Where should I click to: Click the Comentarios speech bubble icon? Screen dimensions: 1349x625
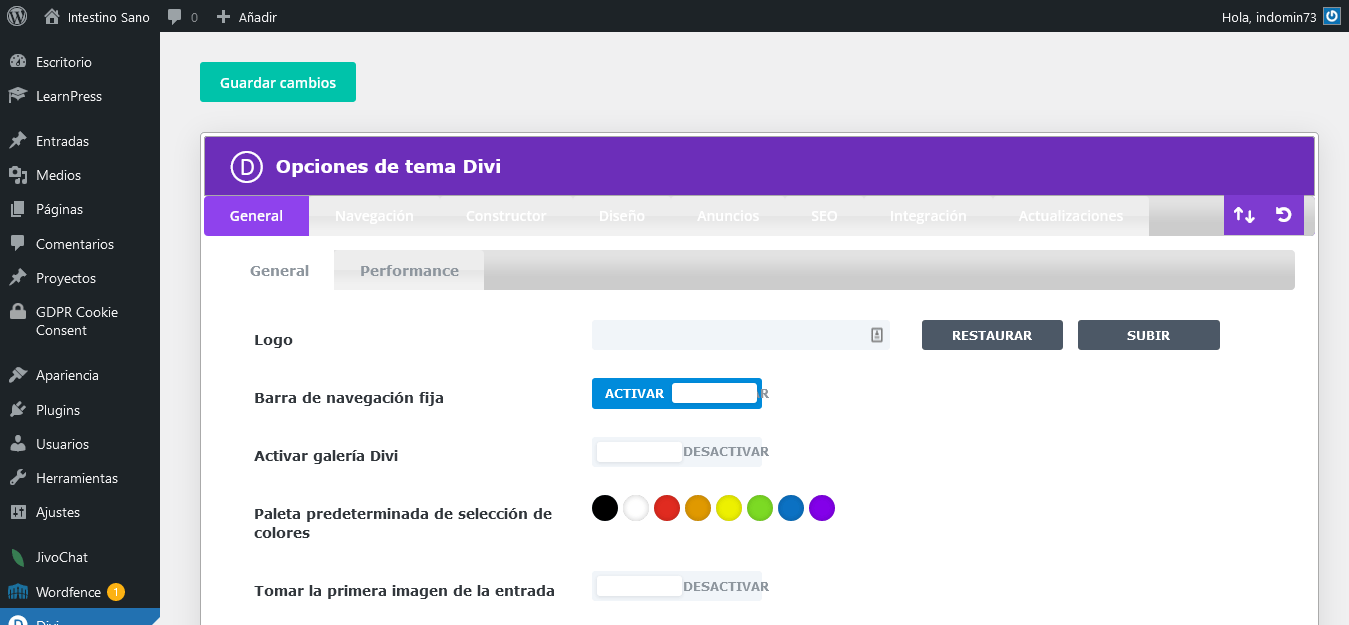pyautogui.click(x=18, y=244)
